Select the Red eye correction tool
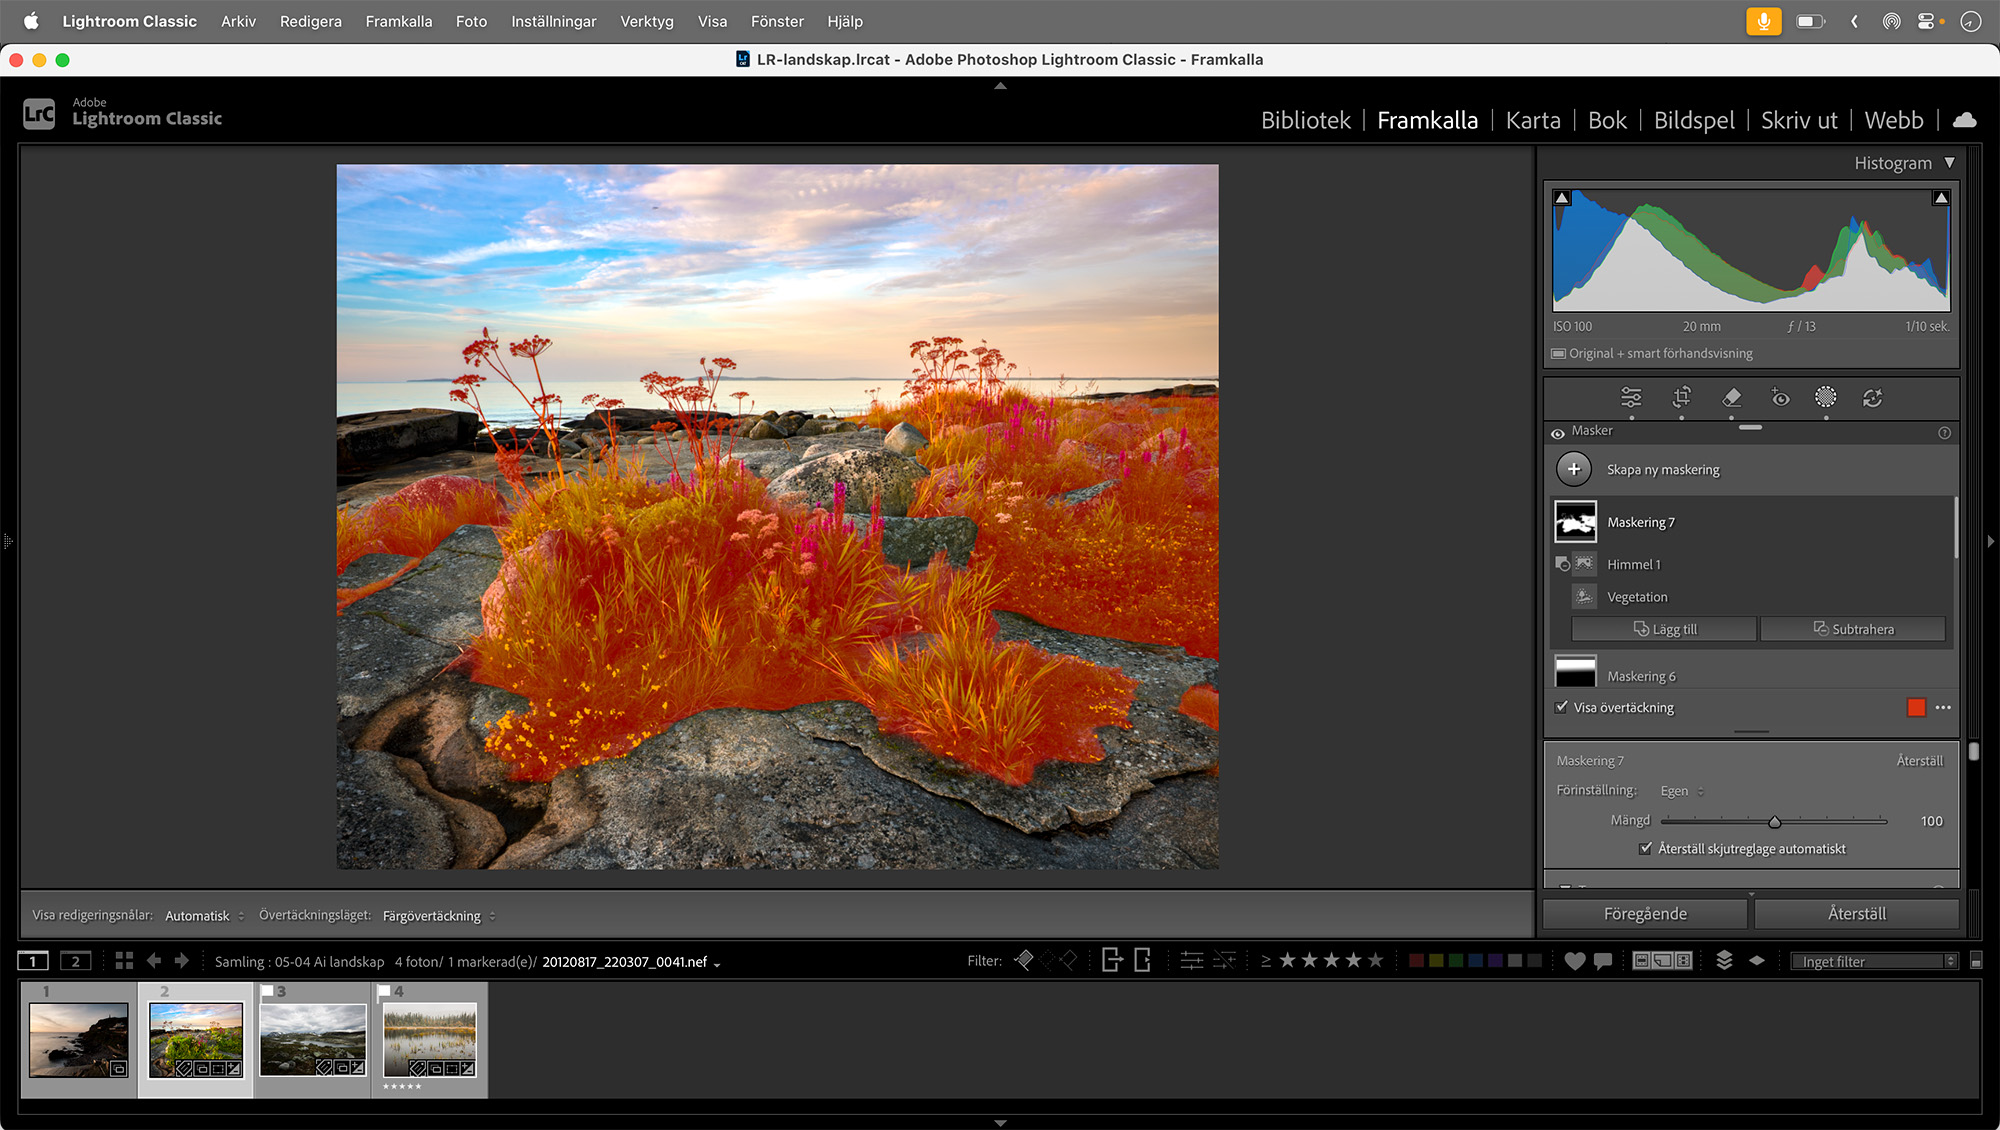This screenshot has height=1130, width=2000. [x=1780, y=398]
